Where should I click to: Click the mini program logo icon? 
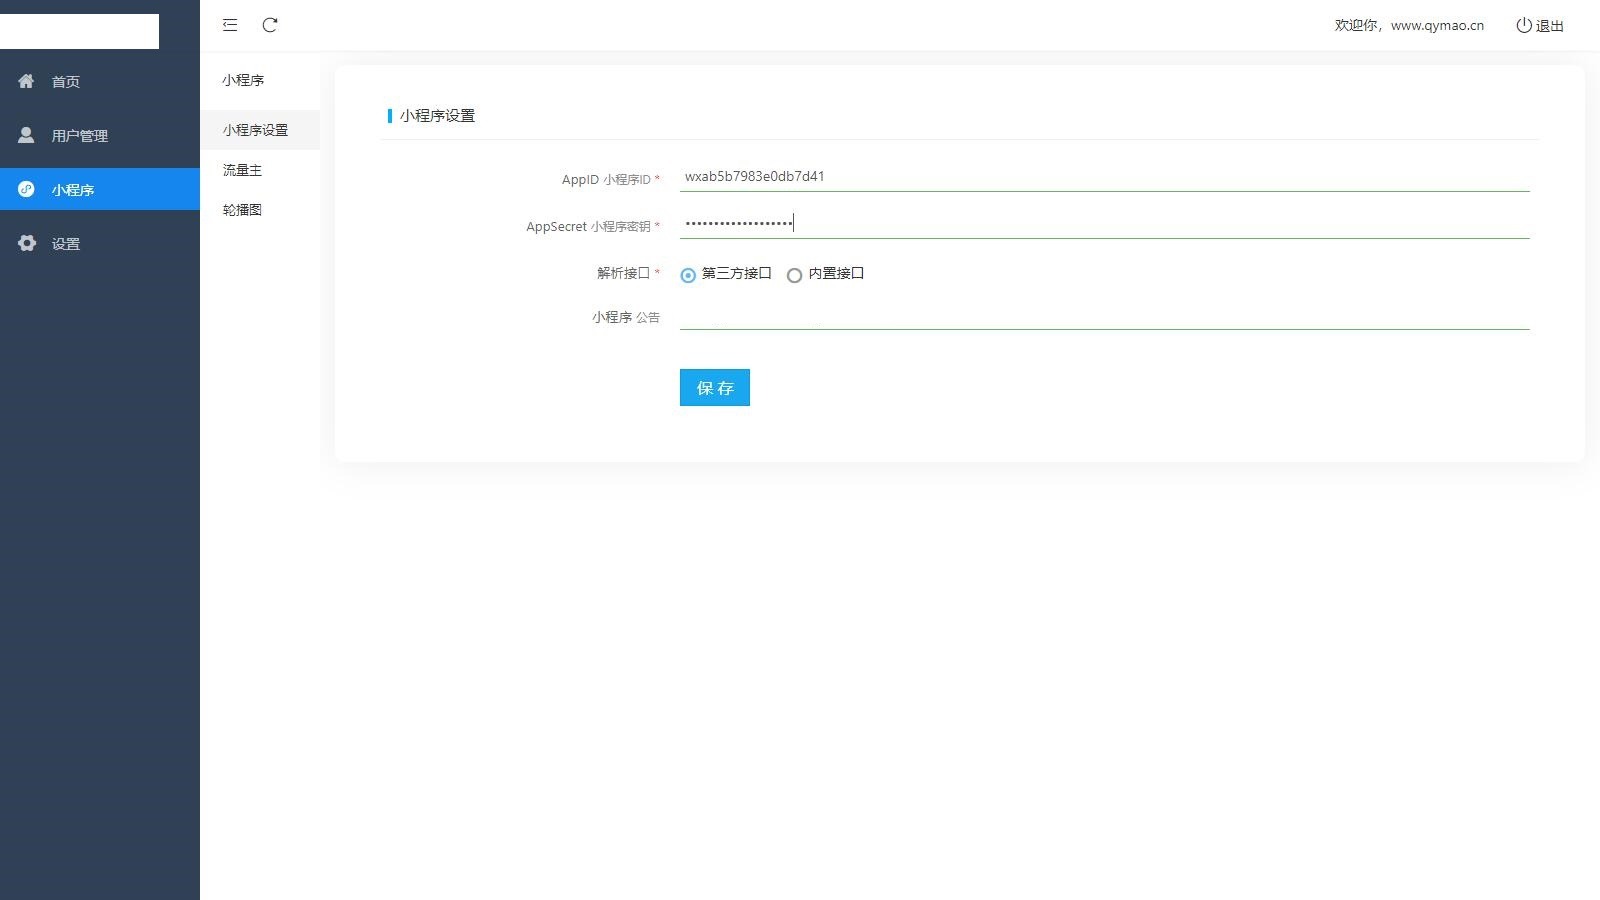[26, 189]
